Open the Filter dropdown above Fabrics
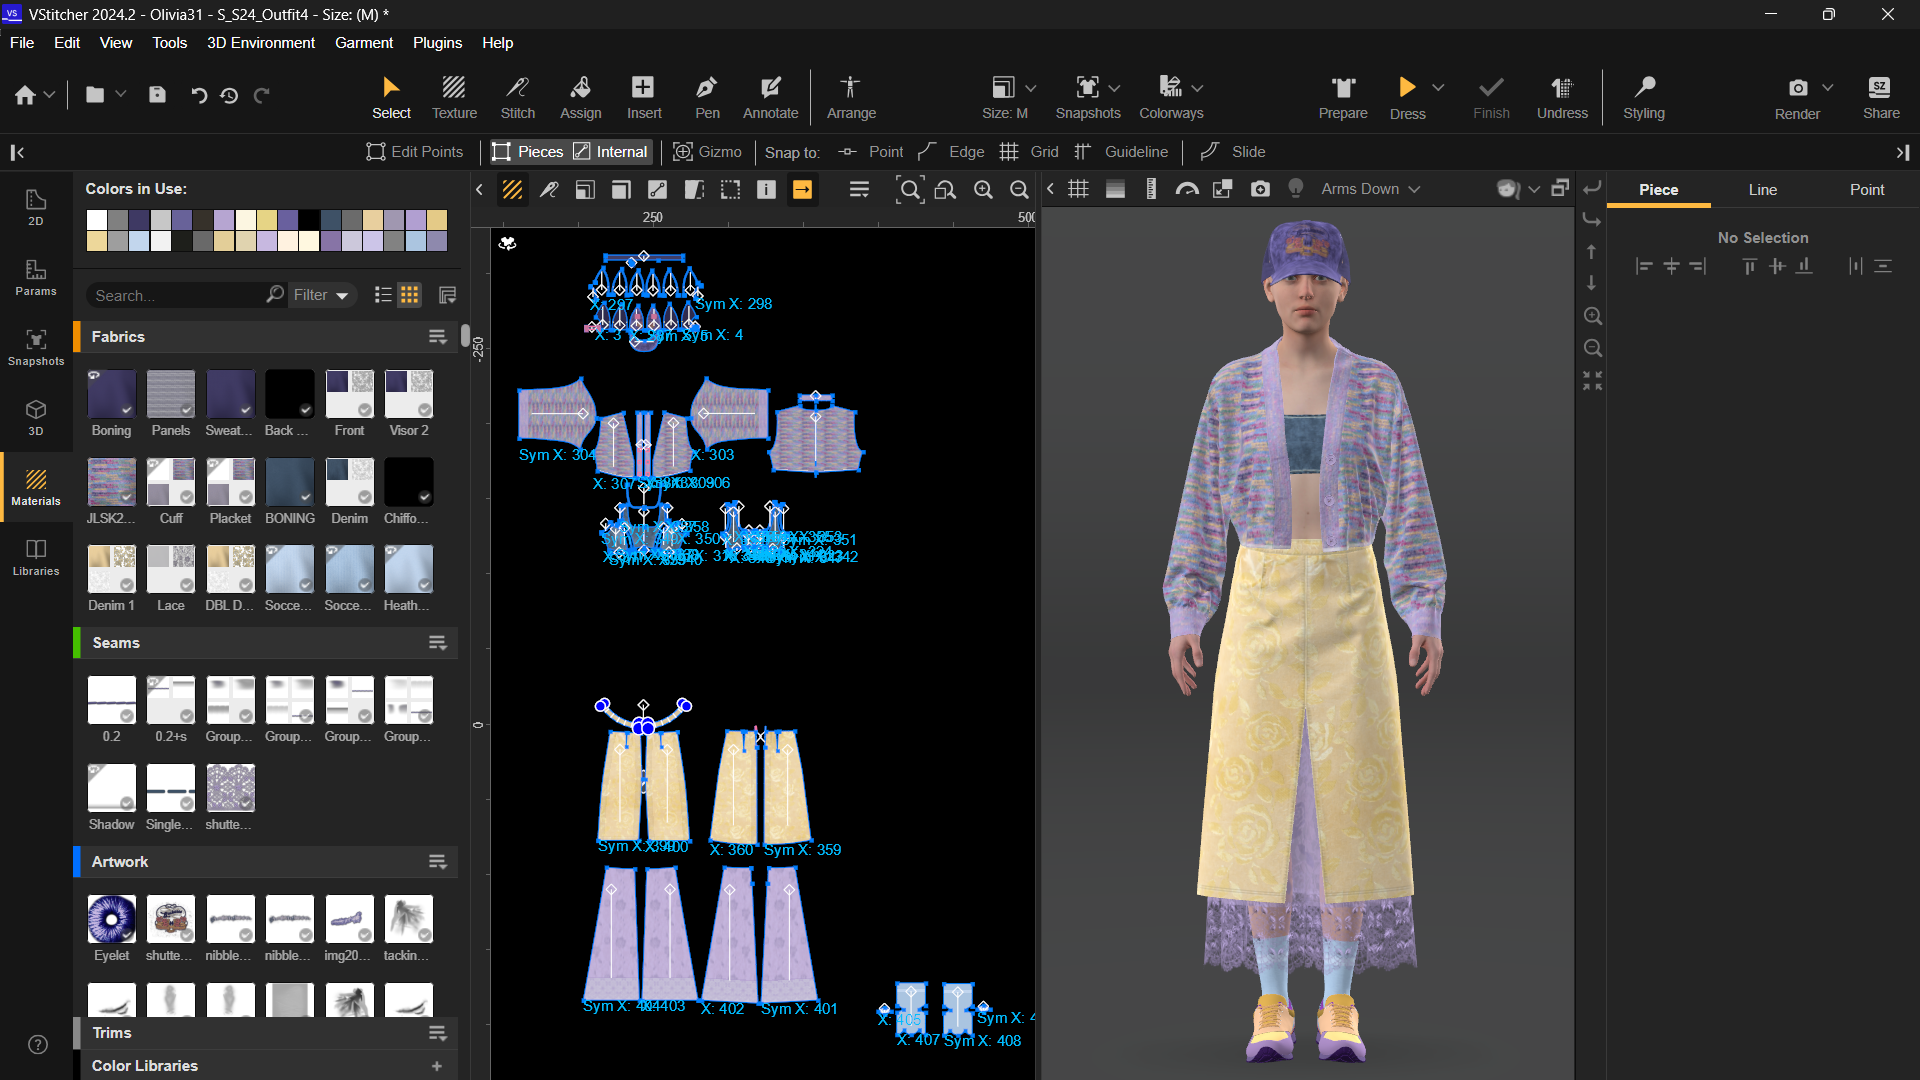Viewport: 1920px width, 1080px height. (321, 294)
